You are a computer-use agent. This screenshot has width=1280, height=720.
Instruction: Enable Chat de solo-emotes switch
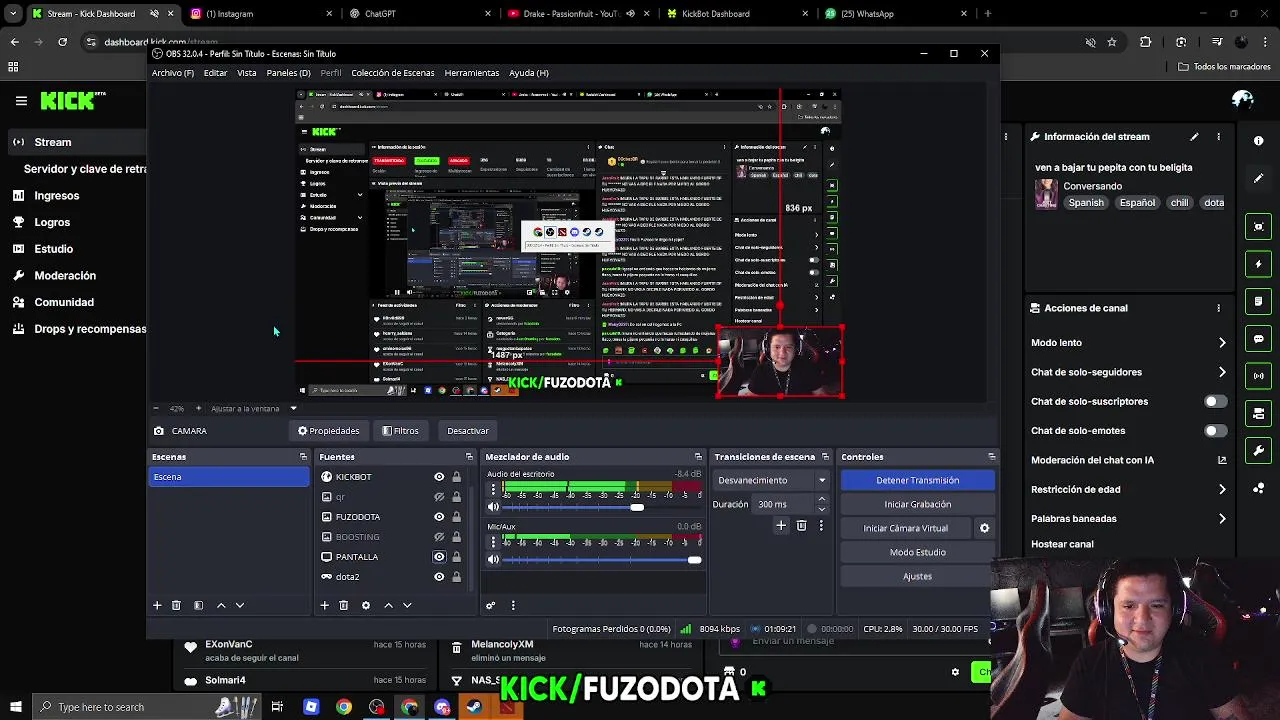(1215, 430)
